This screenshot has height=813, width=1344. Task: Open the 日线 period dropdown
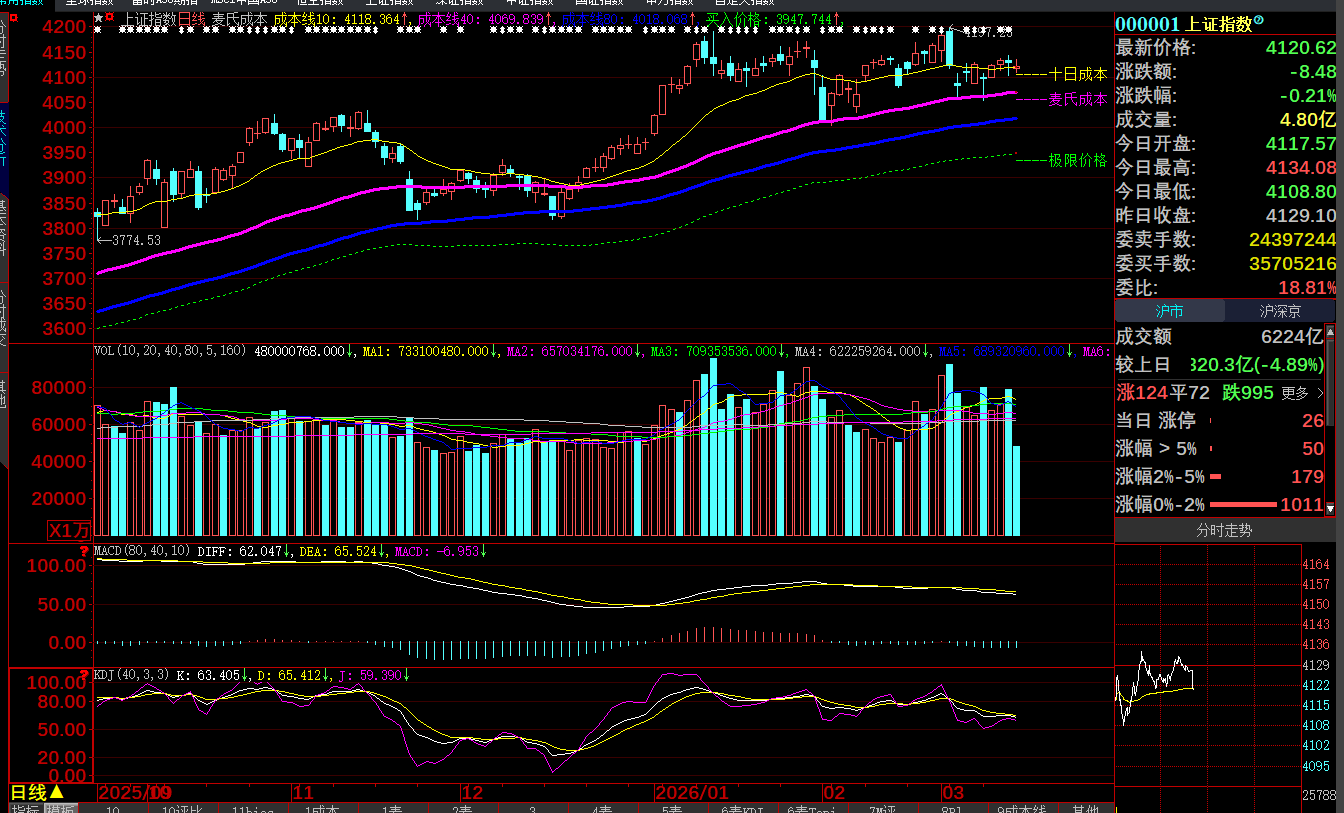click(38, 792)
